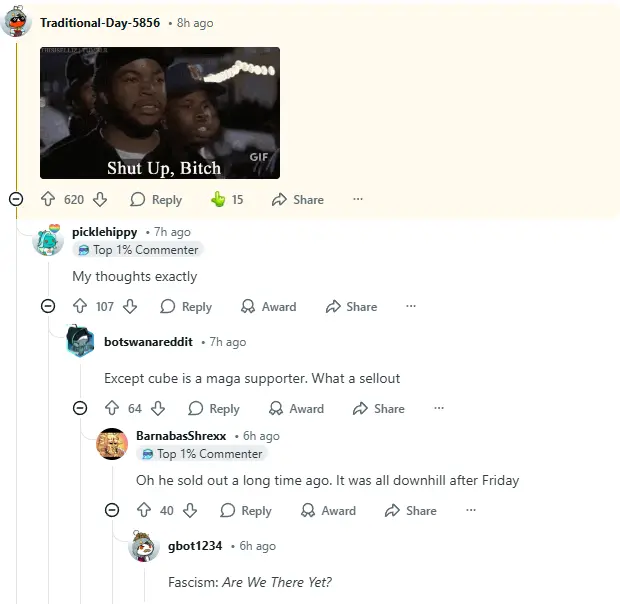The height and width of the screenshot is (604, 620).
Task: Share BarnabasShrexx's comment
Action: point(410,510)
